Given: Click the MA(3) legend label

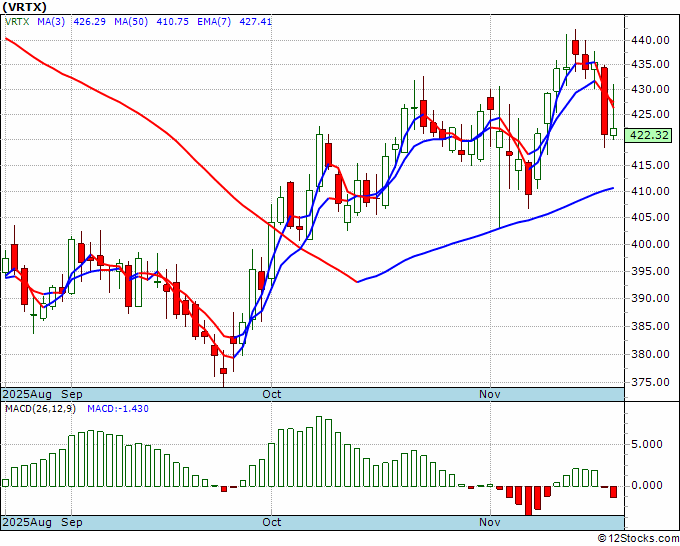Looking at the screenshot, I should [51, 21].
